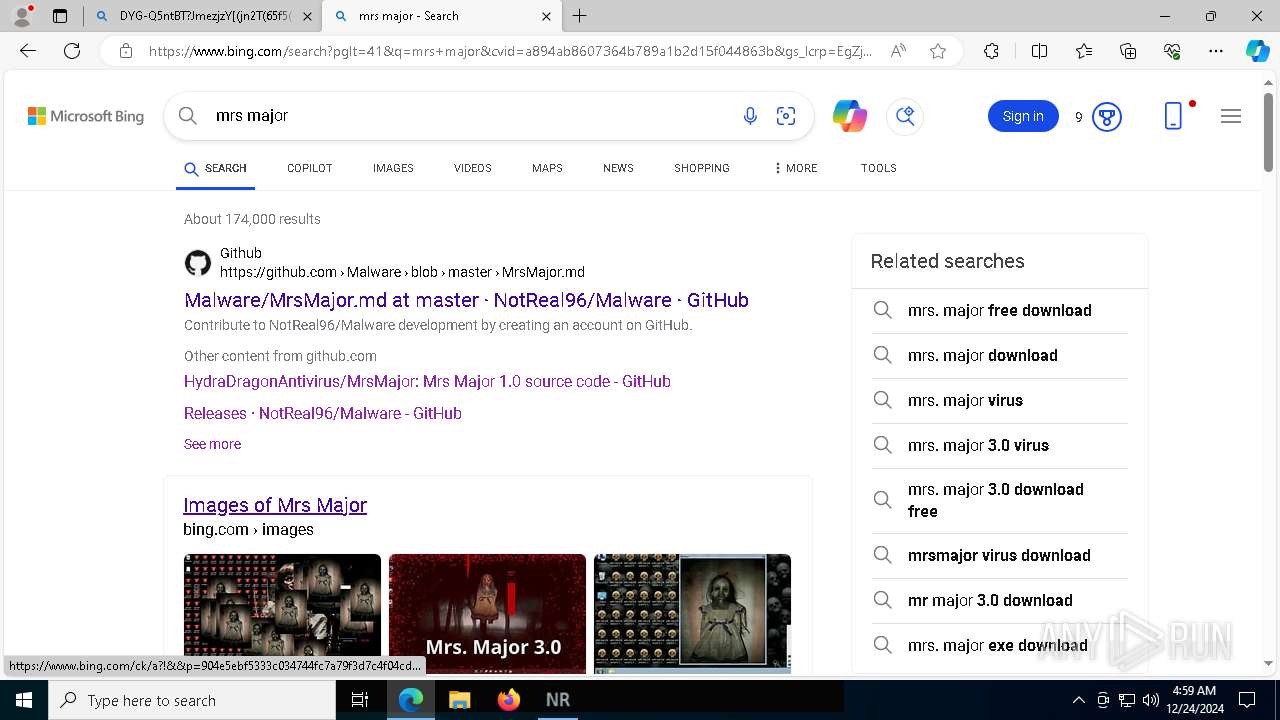Open the 'Images of Mrs Major' link
The image size is (1280, 720).
tap(275, 505)
